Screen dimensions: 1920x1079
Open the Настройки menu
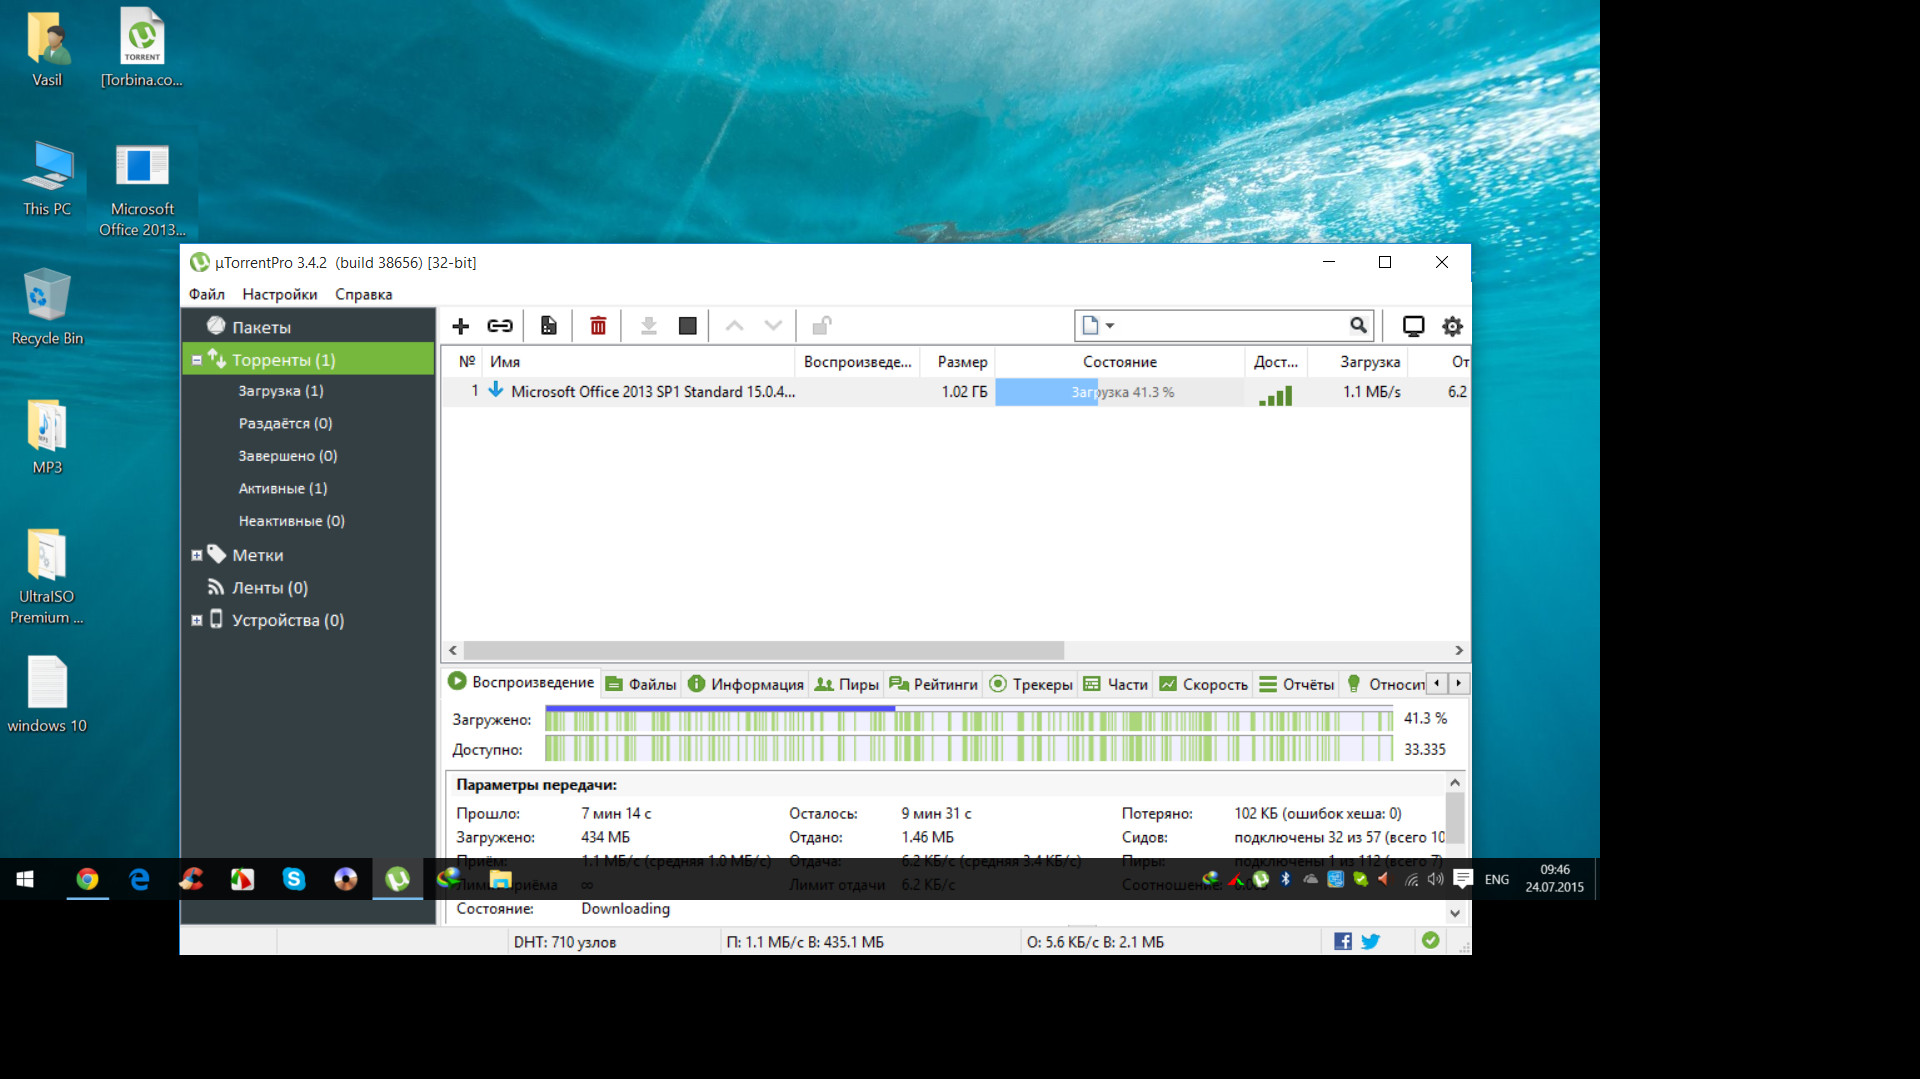279,294
